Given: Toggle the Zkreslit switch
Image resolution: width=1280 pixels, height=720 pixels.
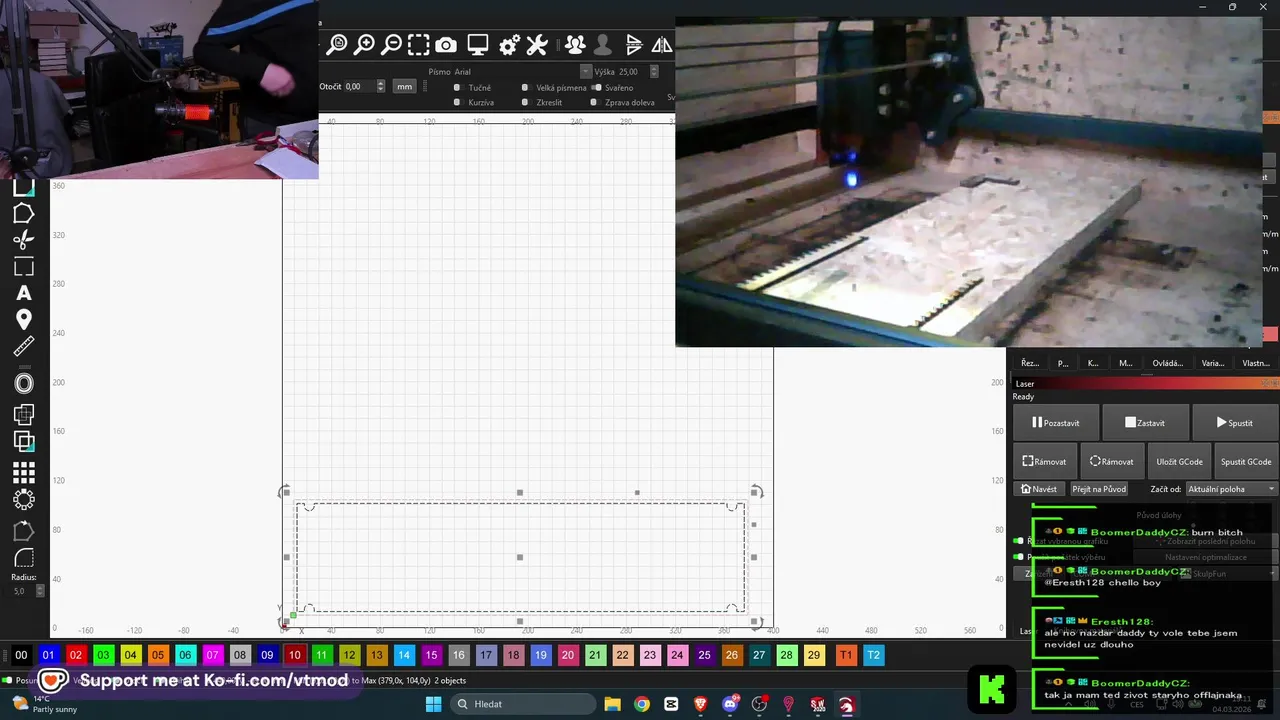Looking at the screenshot, I should pos(525,102).
